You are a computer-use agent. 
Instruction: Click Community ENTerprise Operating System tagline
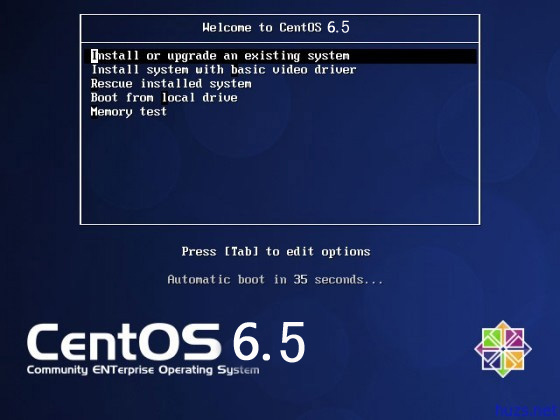[x=143, y=370]
